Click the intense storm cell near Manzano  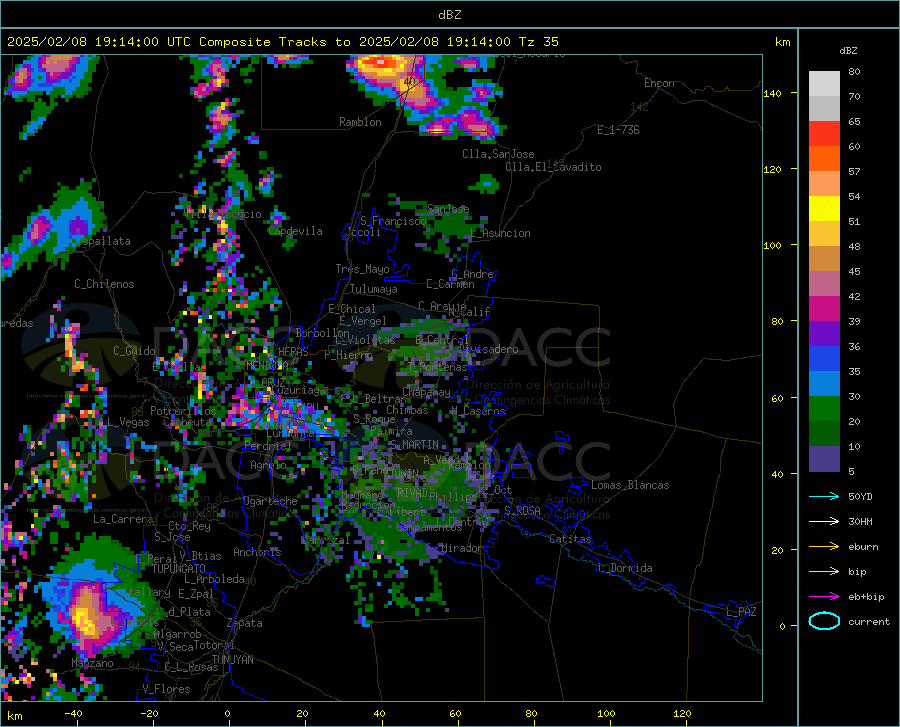coord(87,620)
